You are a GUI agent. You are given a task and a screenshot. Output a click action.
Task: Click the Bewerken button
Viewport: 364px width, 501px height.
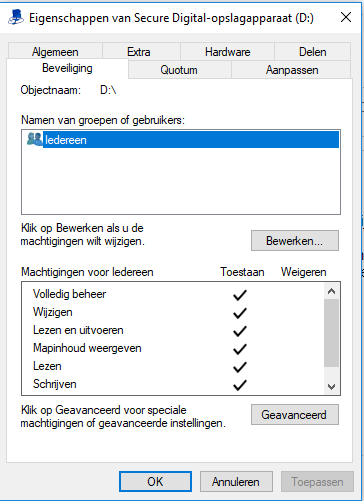pos(295,240)
